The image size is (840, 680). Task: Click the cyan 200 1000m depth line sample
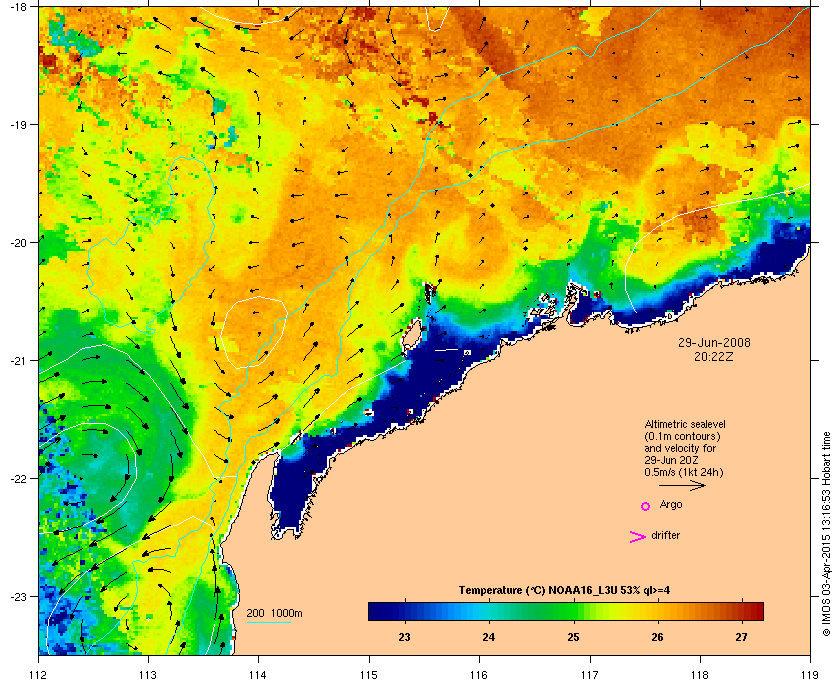(268, 623)
